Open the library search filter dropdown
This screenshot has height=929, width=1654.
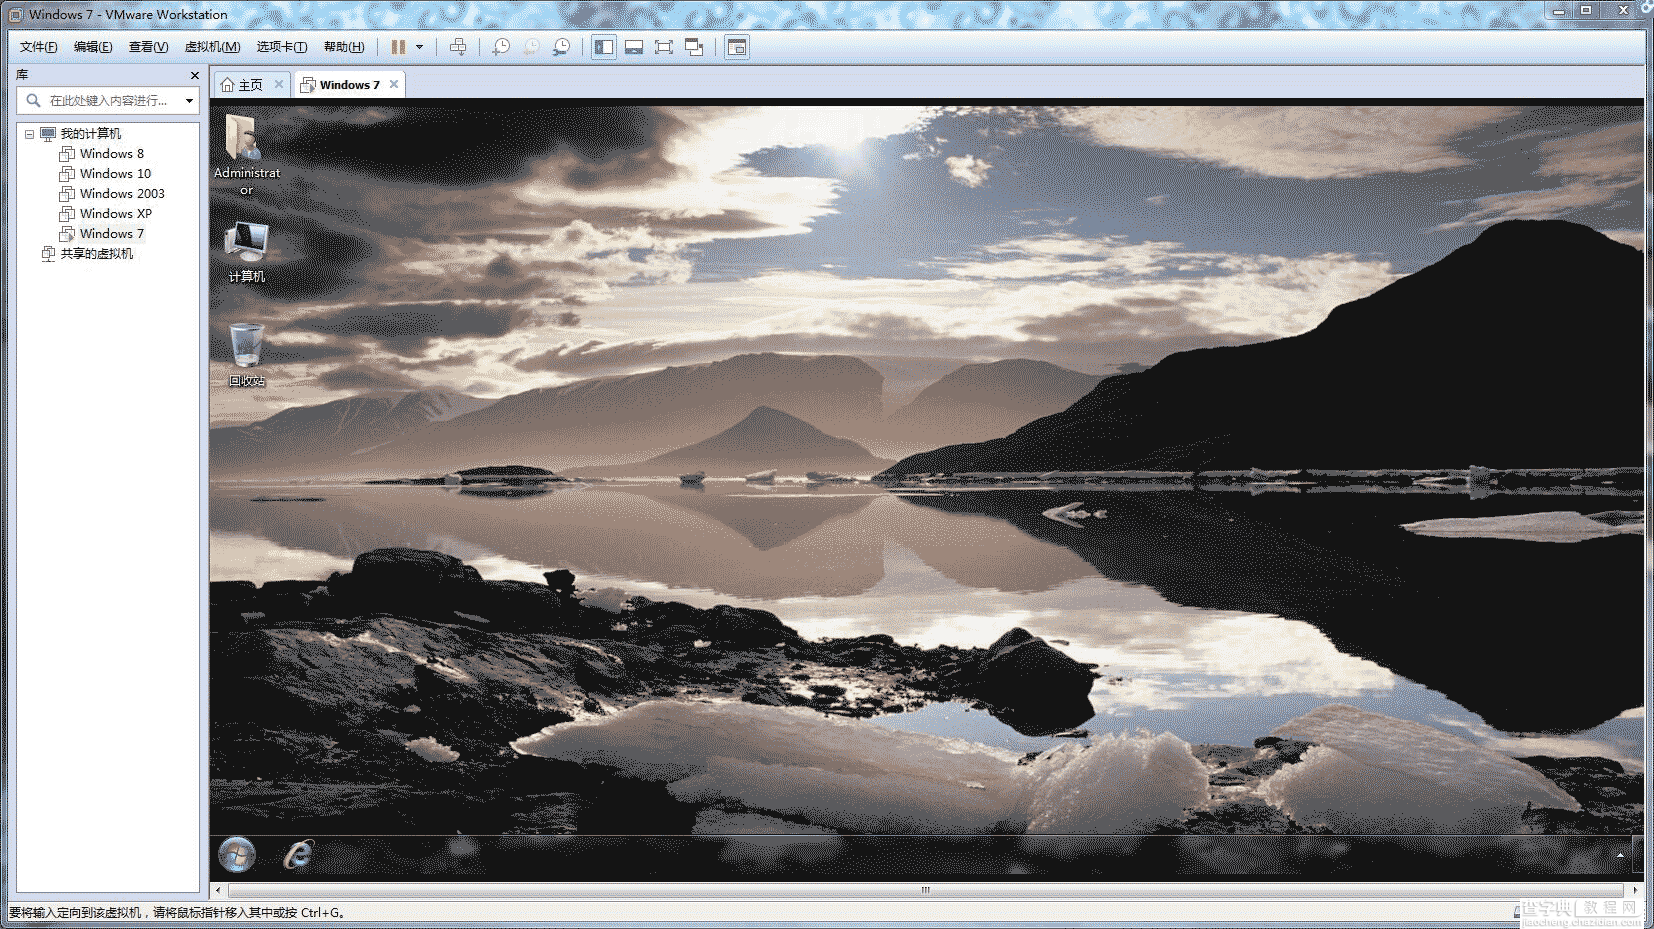click(189, 100)
